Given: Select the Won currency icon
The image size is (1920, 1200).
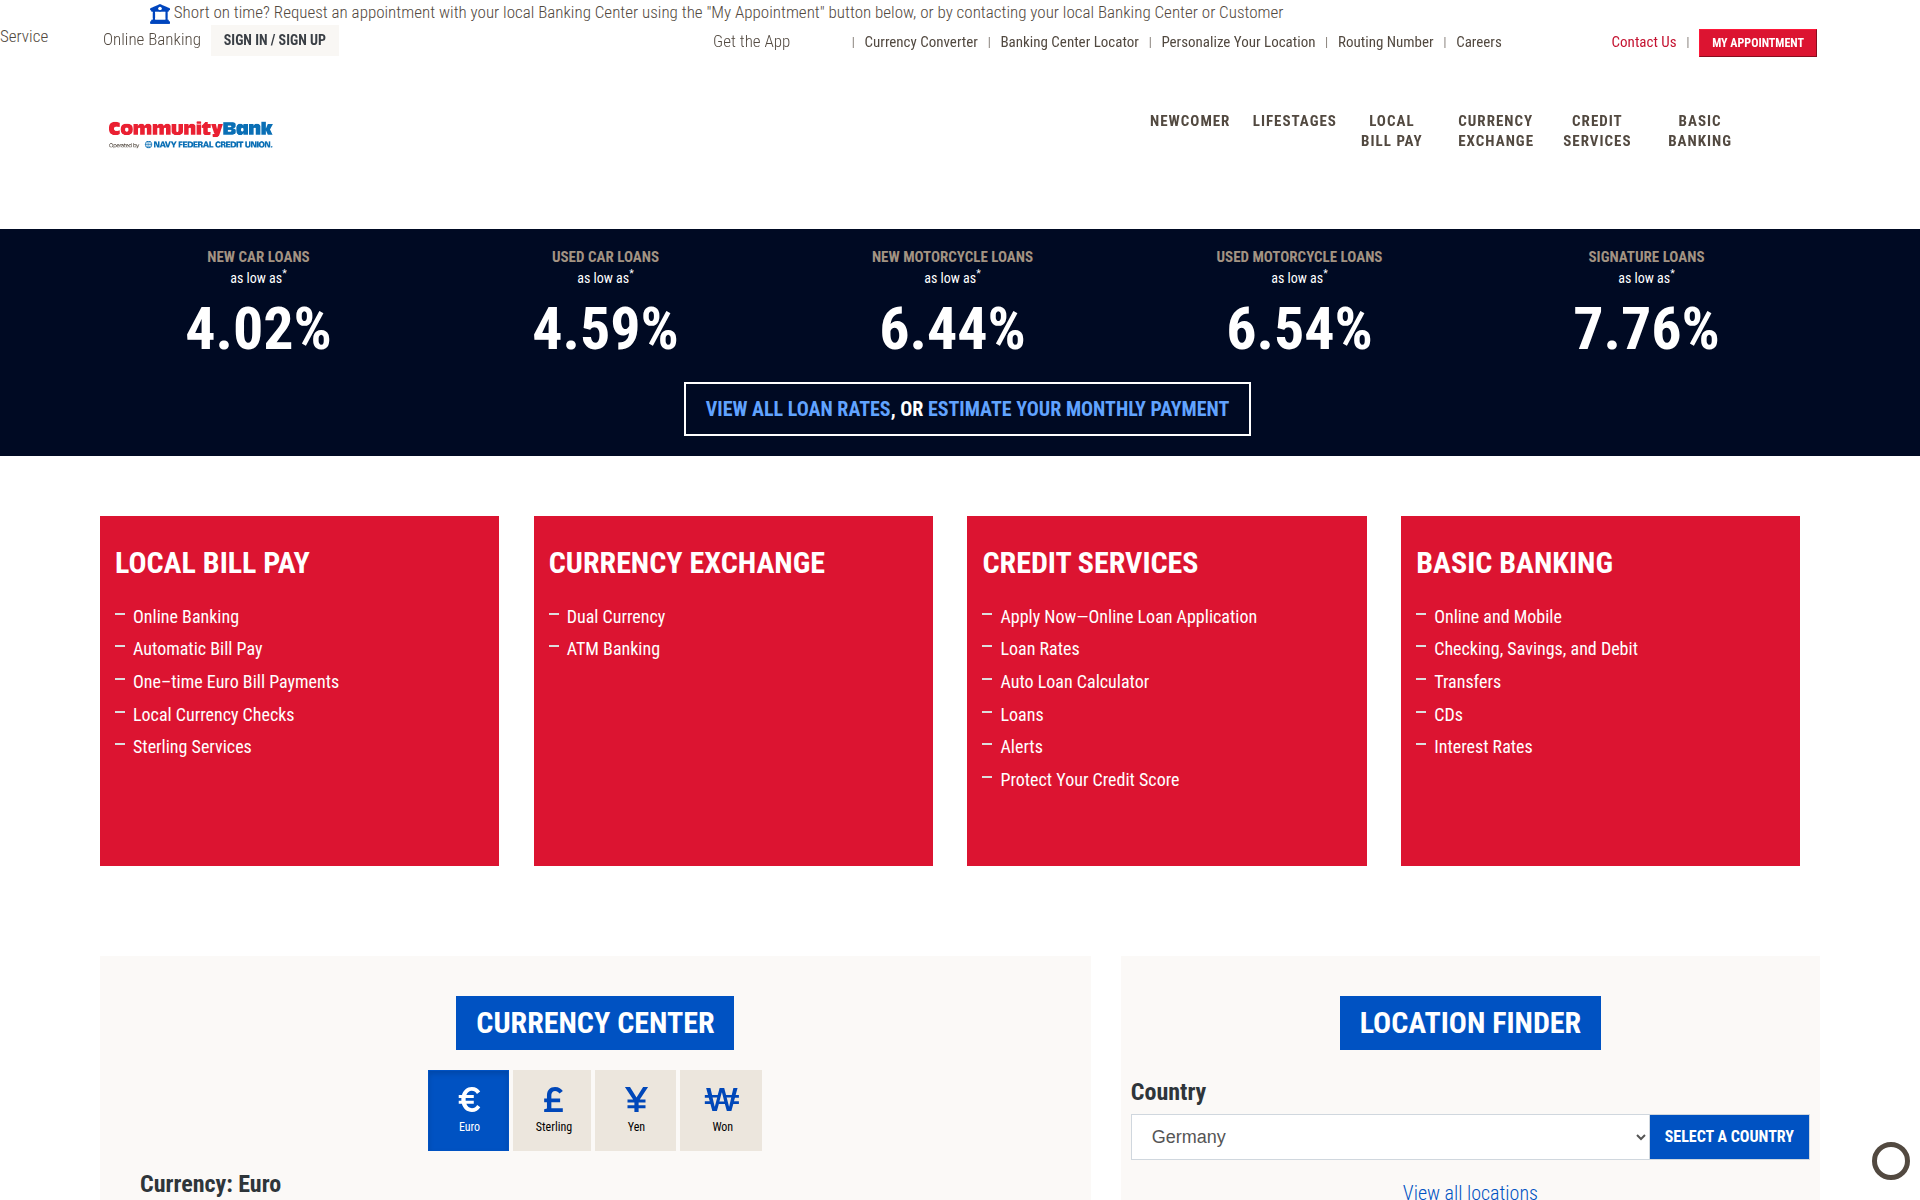Looking at the screenshot, I should pyautogui.click(x=721, y=1110).
